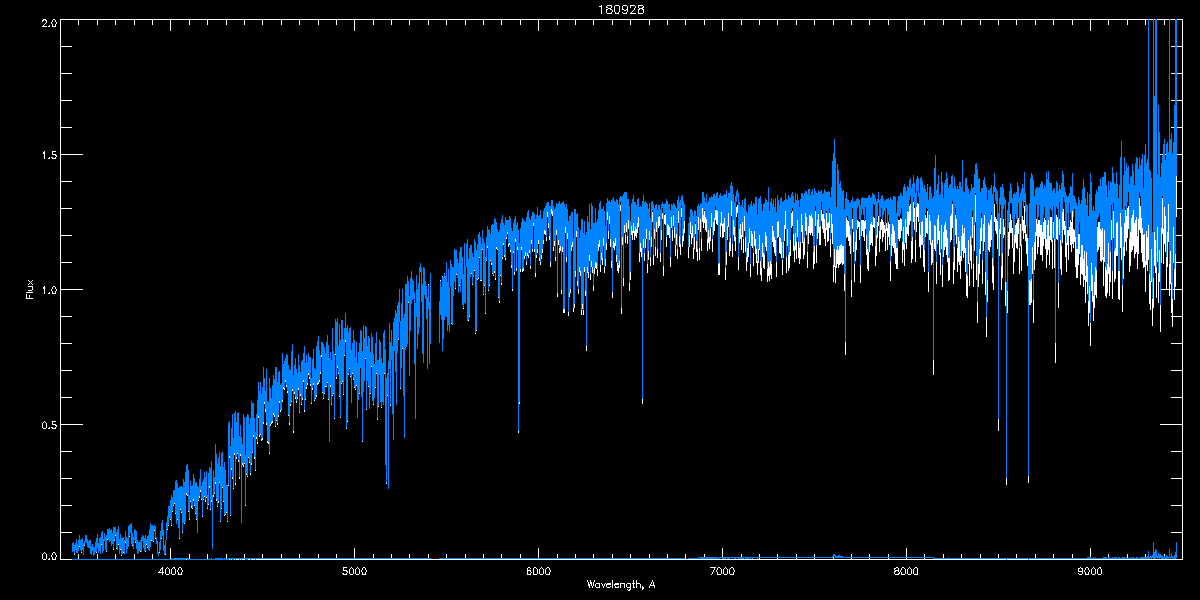
Task: Click the plot title 180928
Action: (602, 9)
